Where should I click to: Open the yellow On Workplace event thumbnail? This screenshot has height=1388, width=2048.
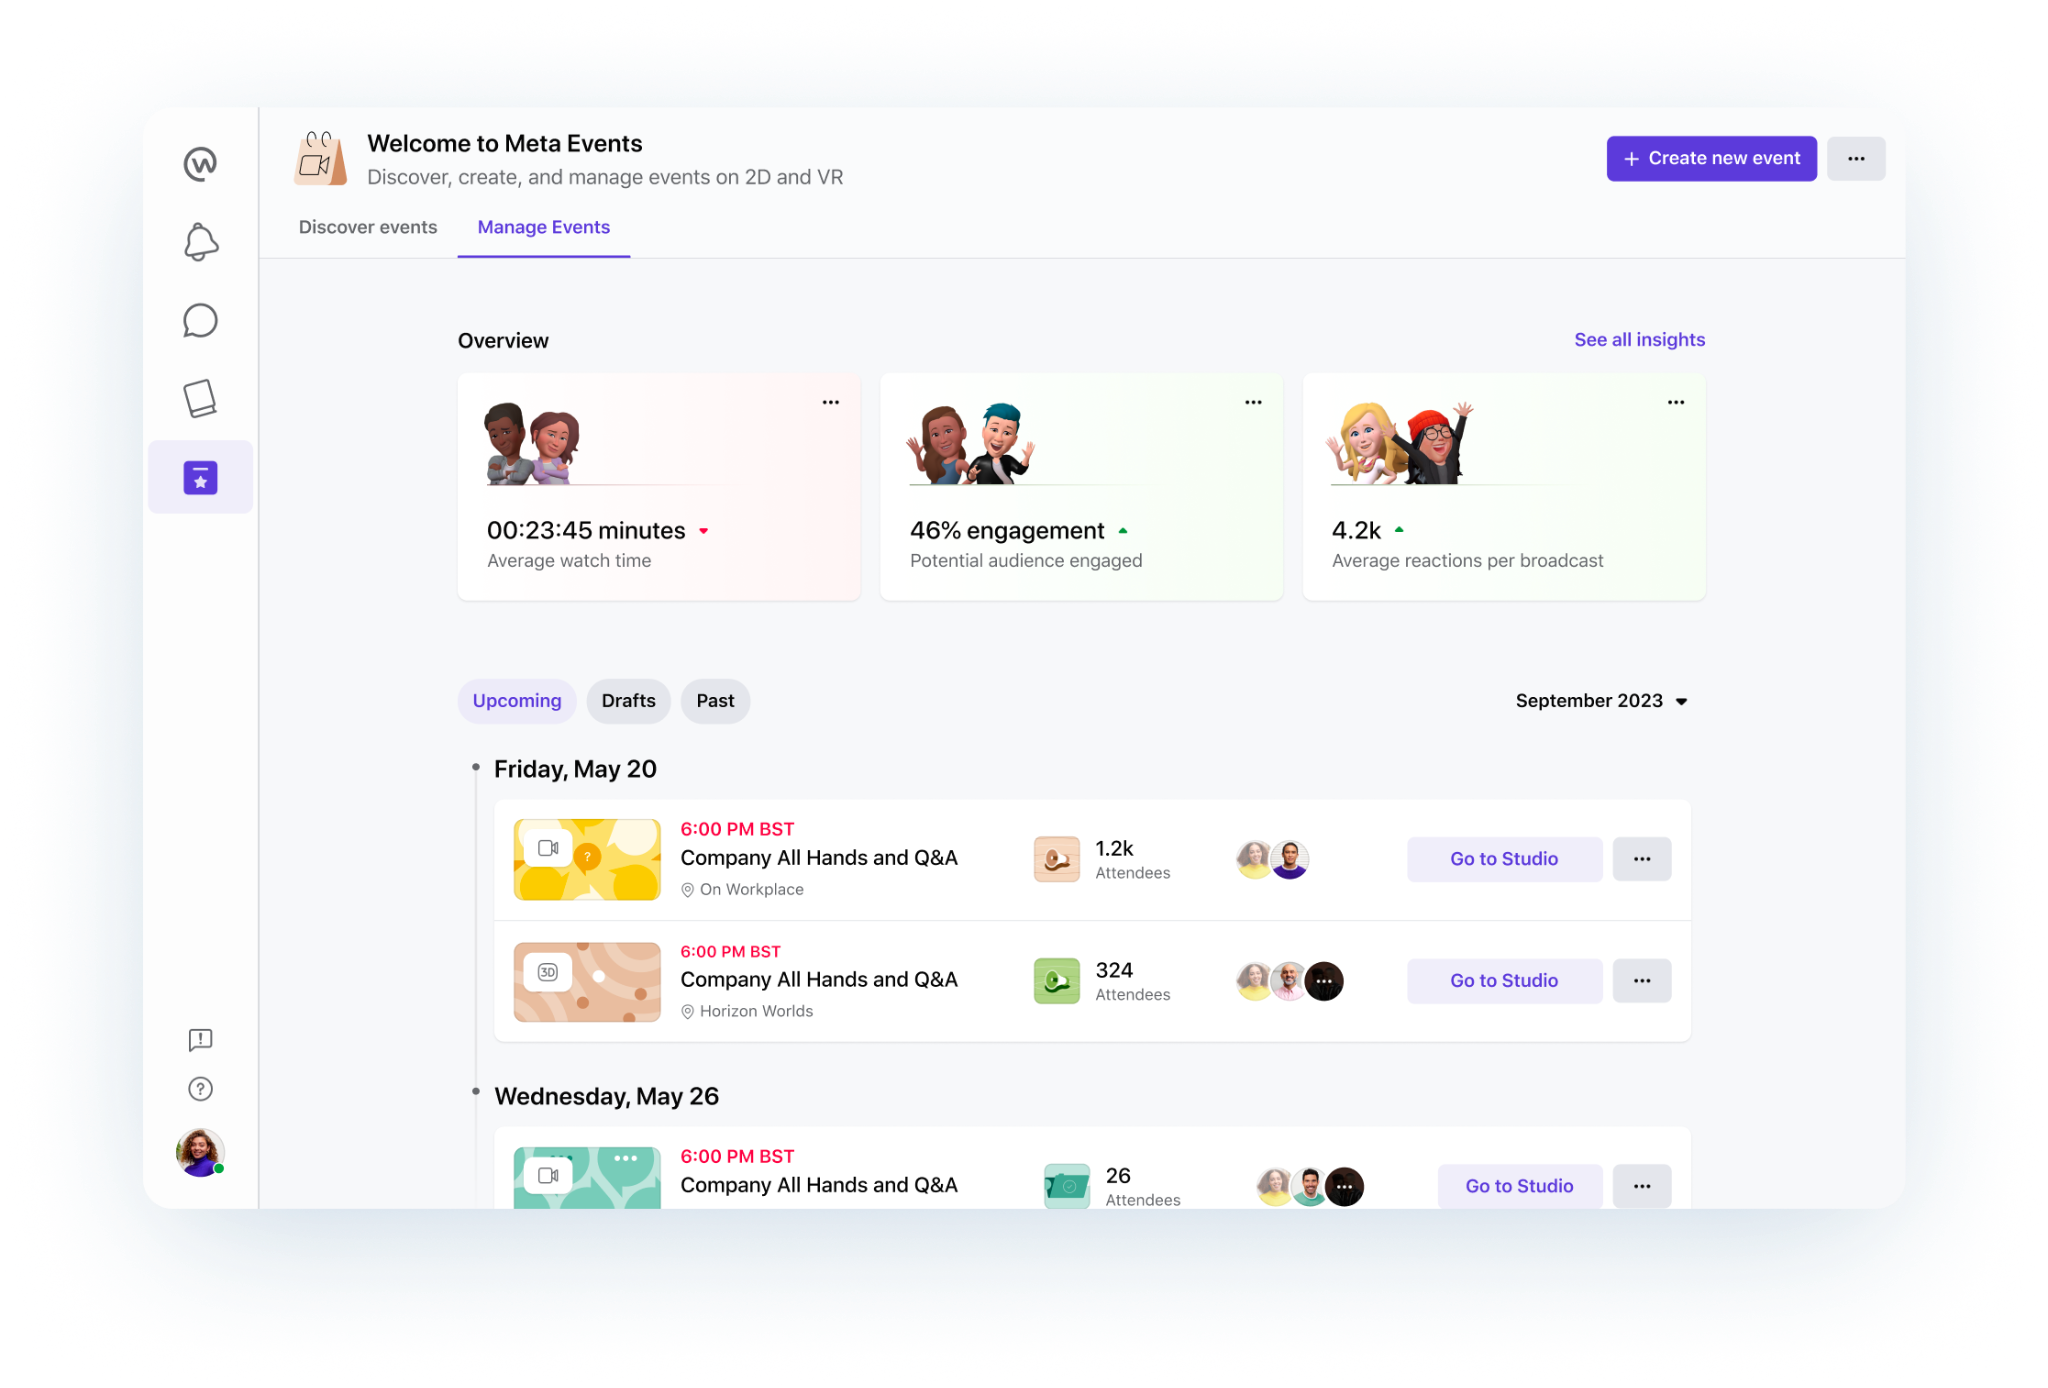tap(587, 860)
